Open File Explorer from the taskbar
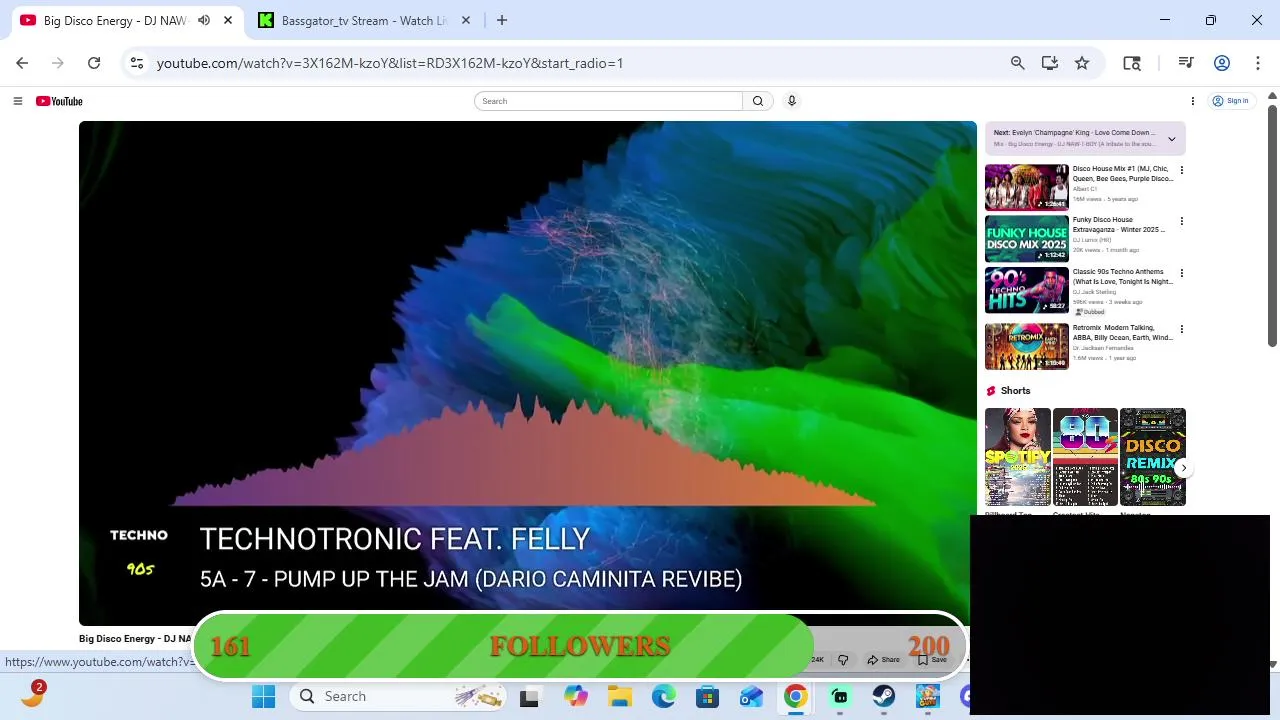This screenshot has width=1280, height=720. point(620,697)
